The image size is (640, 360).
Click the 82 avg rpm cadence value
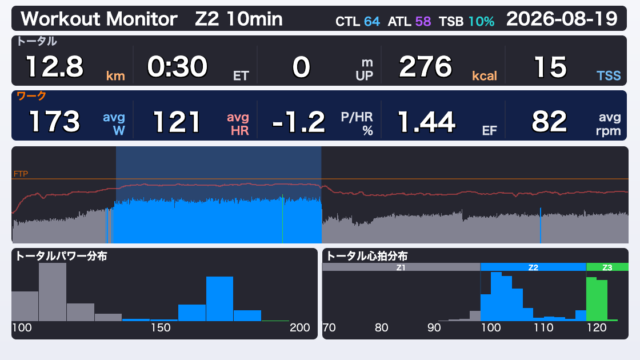[576, 122]
